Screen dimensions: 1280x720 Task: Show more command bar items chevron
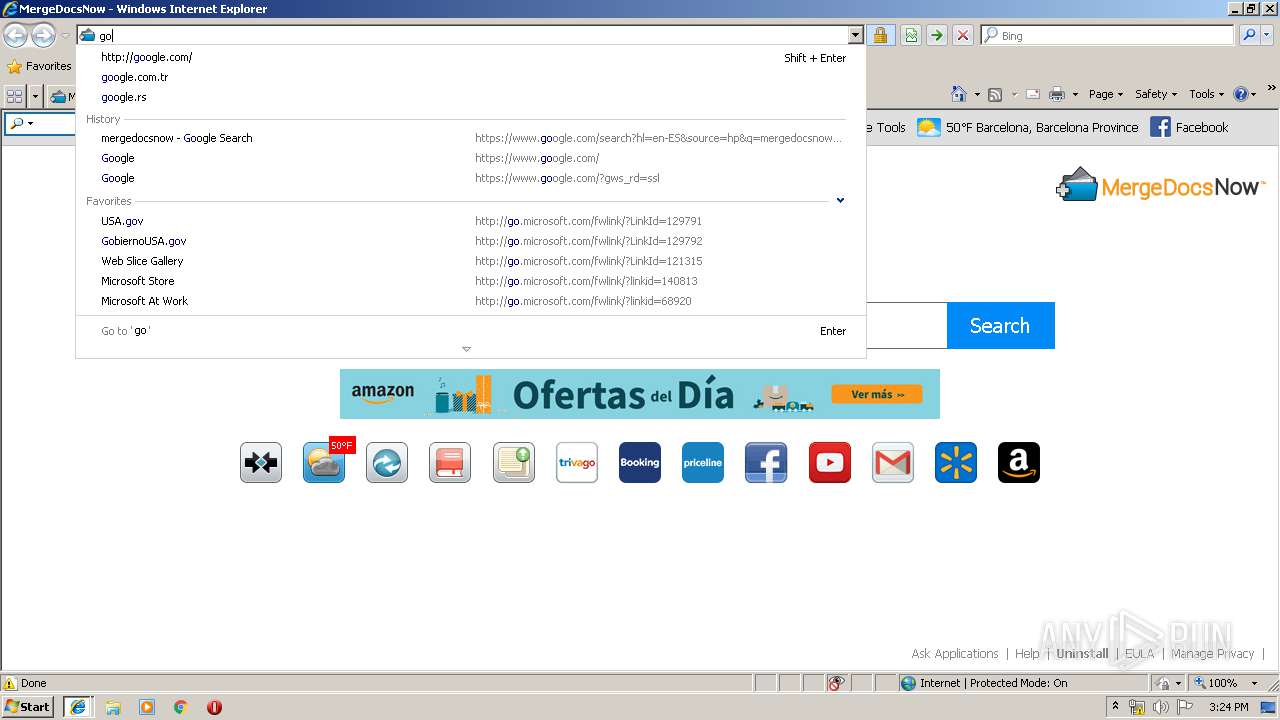point(1272,88)
